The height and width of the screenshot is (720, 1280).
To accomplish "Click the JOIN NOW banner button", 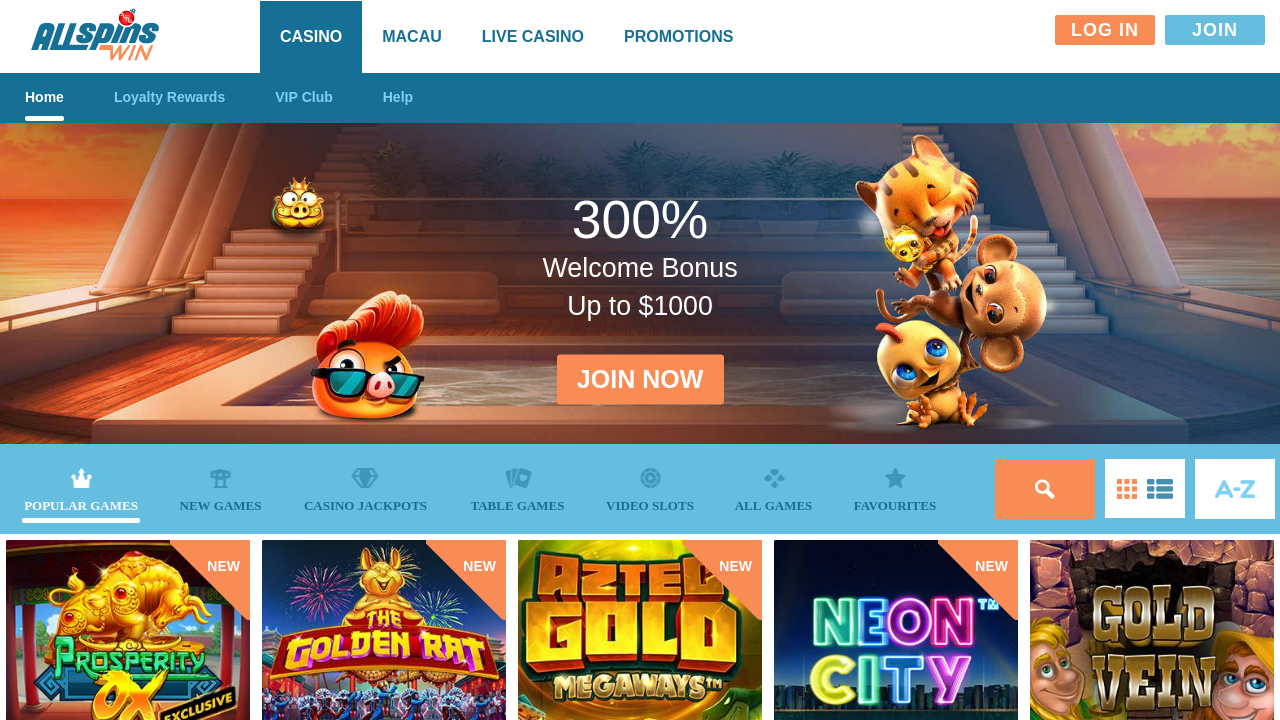I will [x=640, y=379].
